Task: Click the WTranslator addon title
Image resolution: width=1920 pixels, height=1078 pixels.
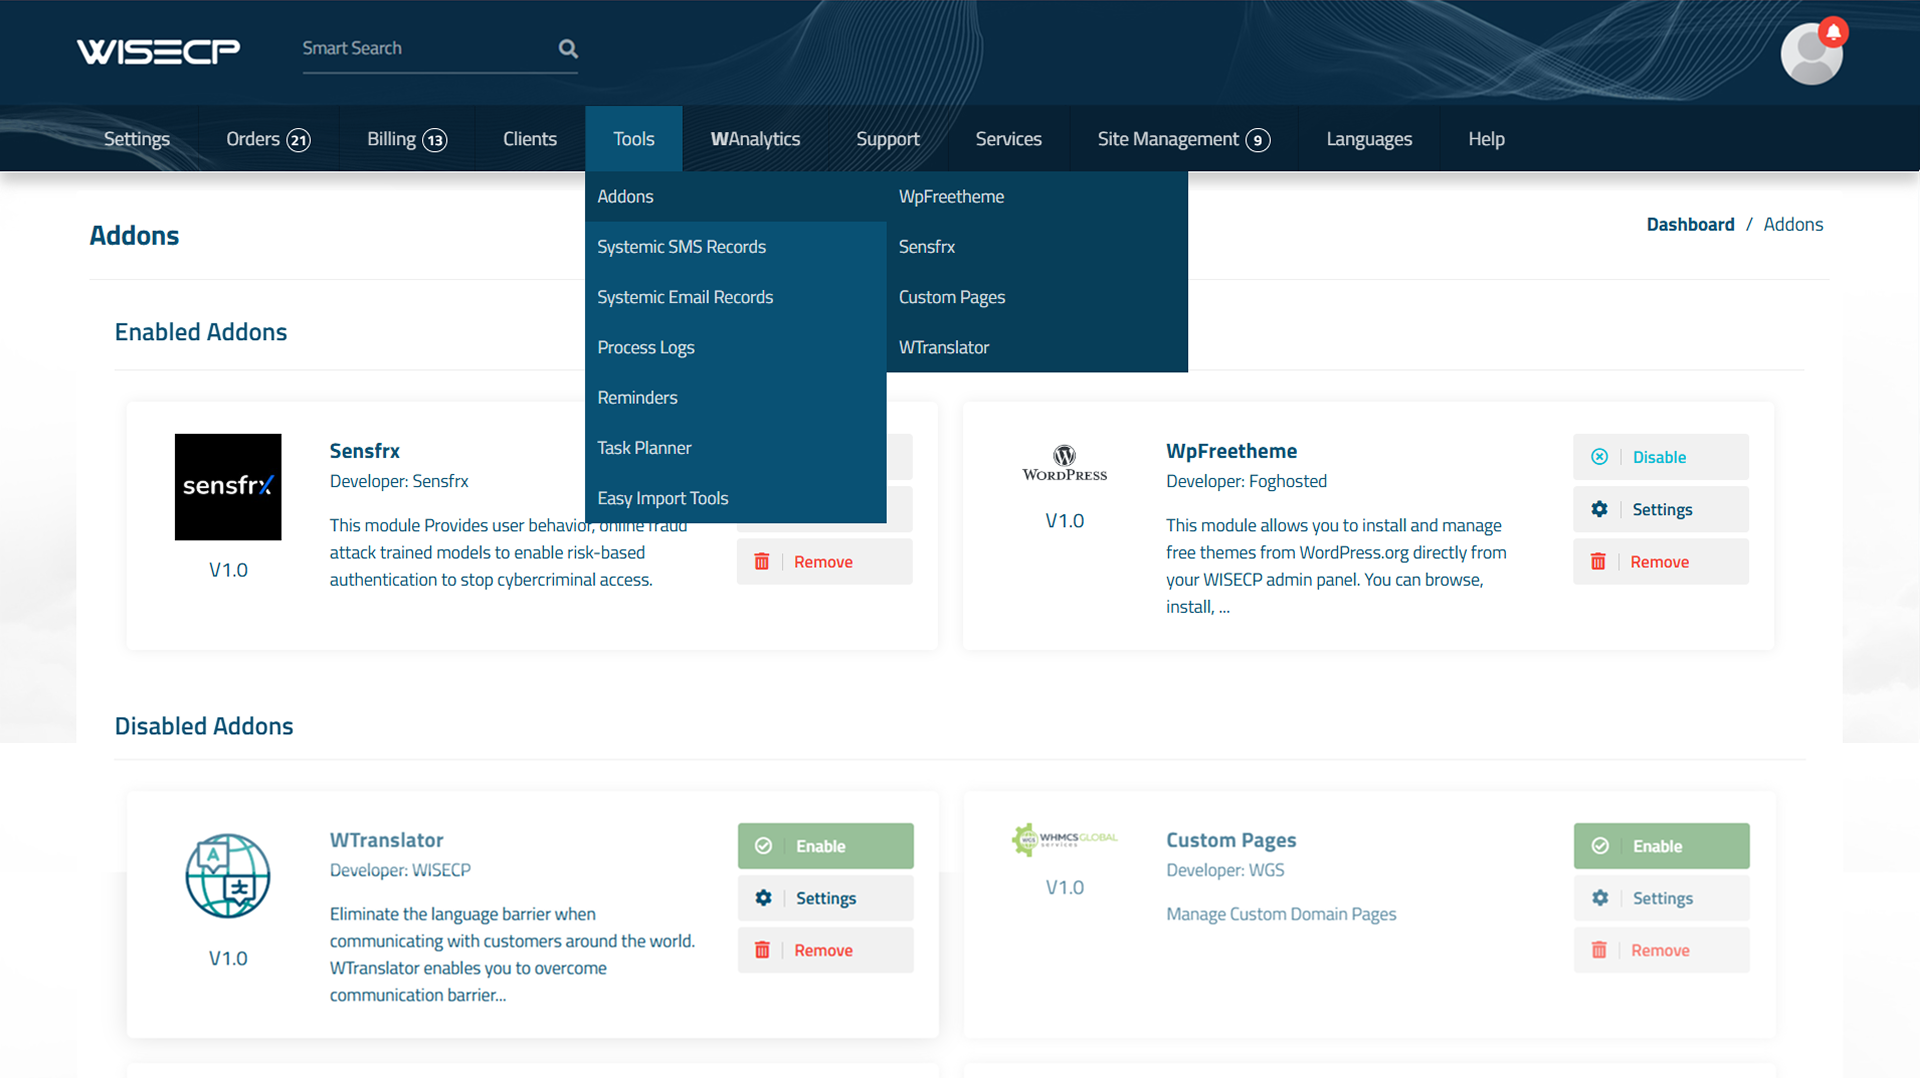Action: (386, 840)
